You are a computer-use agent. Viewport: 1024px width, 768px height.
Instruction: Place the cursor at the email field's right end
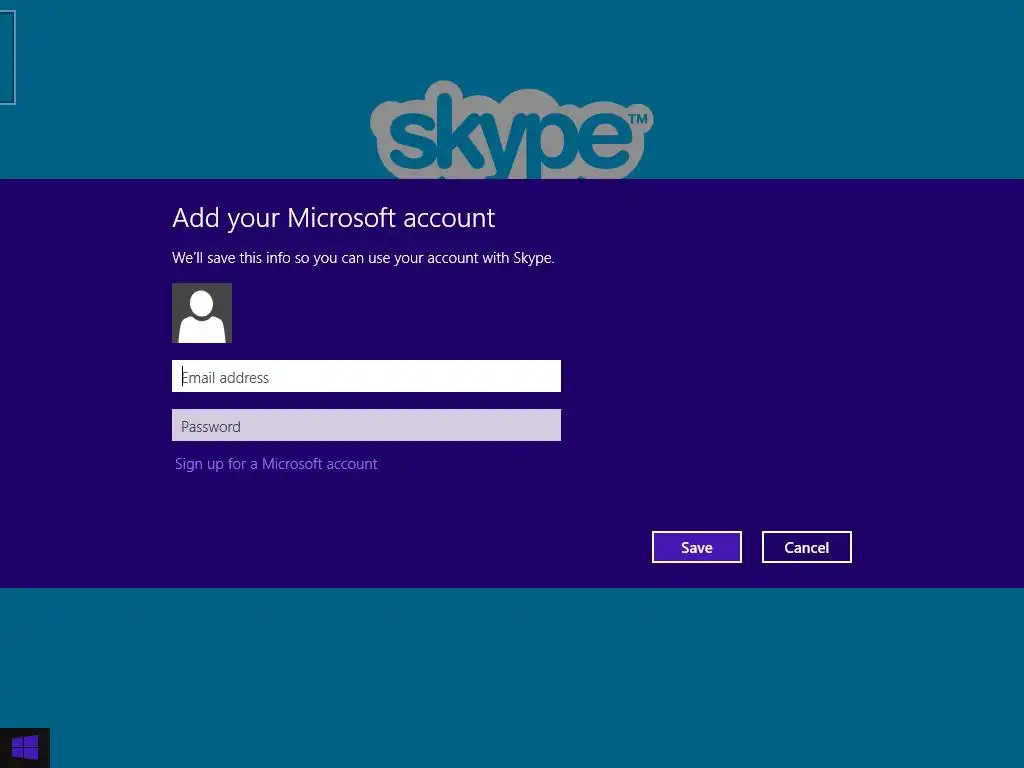pos(554,376)
